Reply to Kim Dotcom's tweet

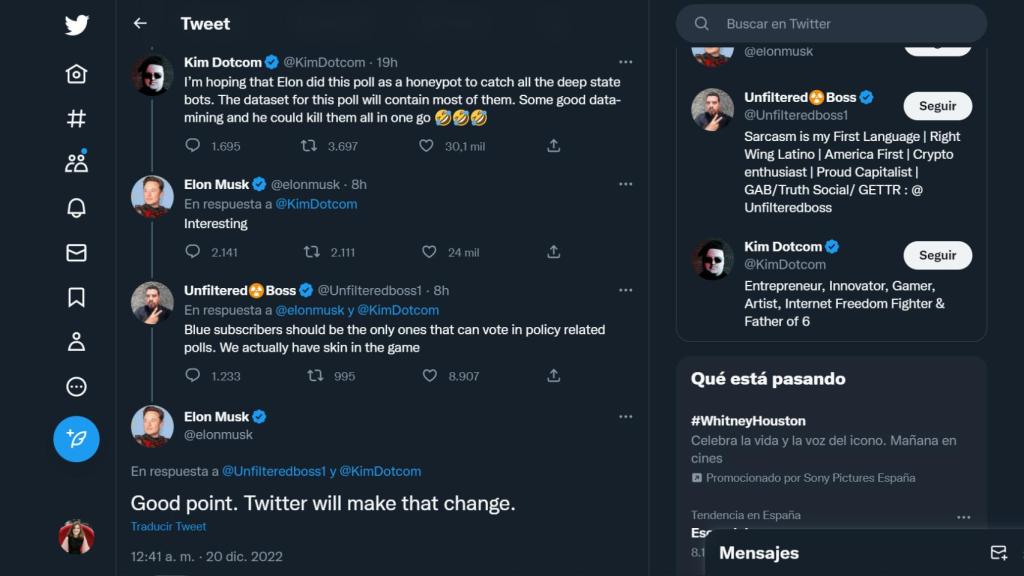pyautogui.click(x=192, y=145)
